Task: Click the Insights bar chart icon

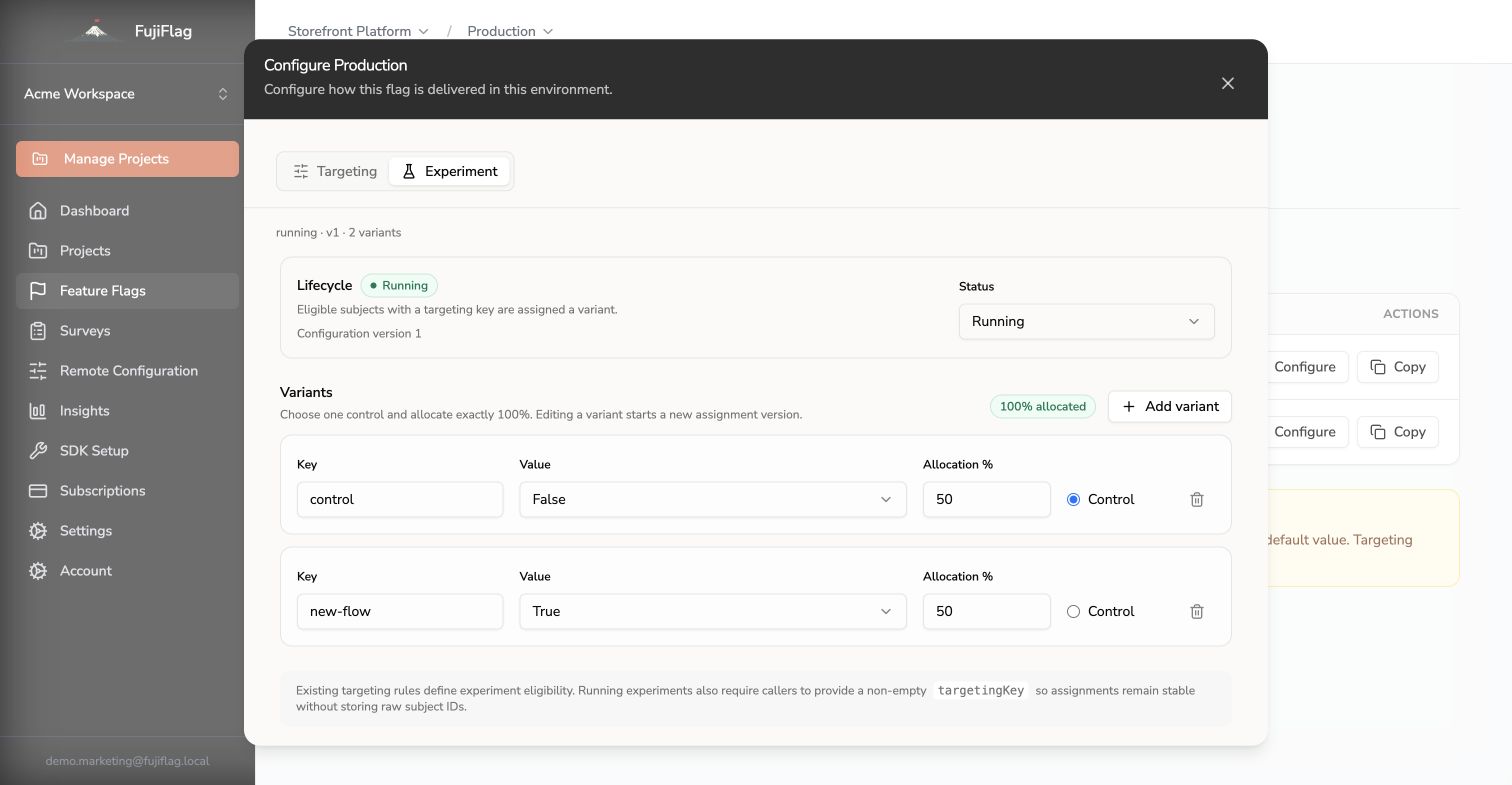Action: pyautogui.click(x=38, y=411)
